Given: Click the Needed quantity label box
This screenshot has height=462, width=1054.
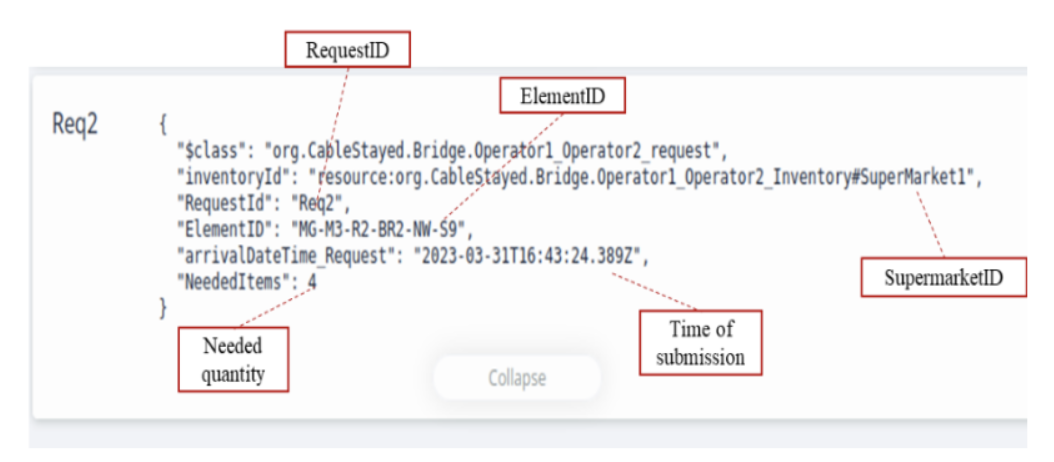Looking at the screenshot, I should [x=232, y=360].
